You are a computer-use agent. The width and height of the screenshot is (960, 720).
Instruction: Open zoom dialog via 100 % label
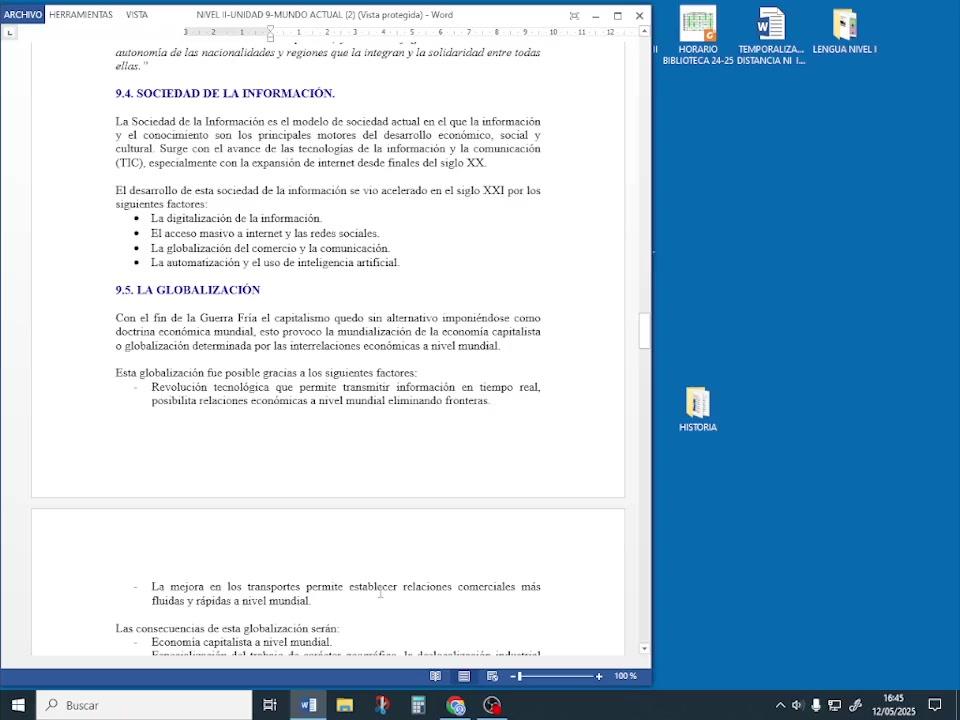click(x=625, y=676)
